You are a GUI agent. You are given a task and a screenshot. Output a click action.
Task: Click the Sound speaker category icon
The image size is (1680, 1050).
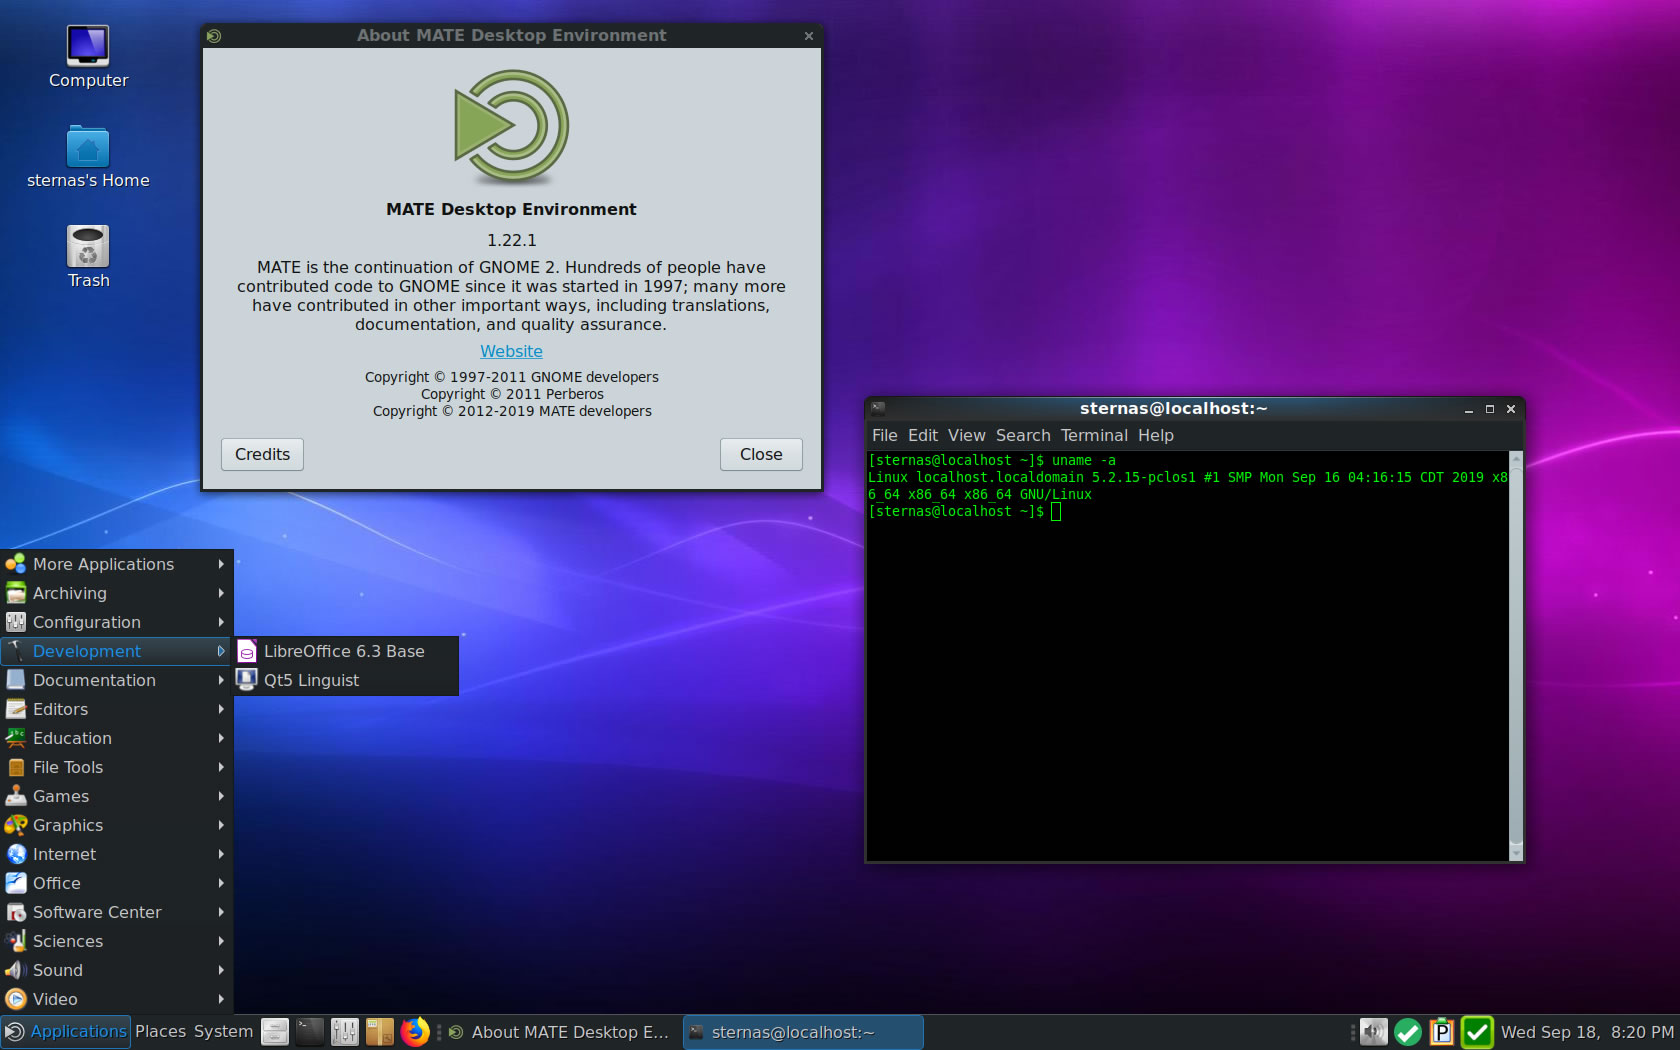(x=16, y=970)
